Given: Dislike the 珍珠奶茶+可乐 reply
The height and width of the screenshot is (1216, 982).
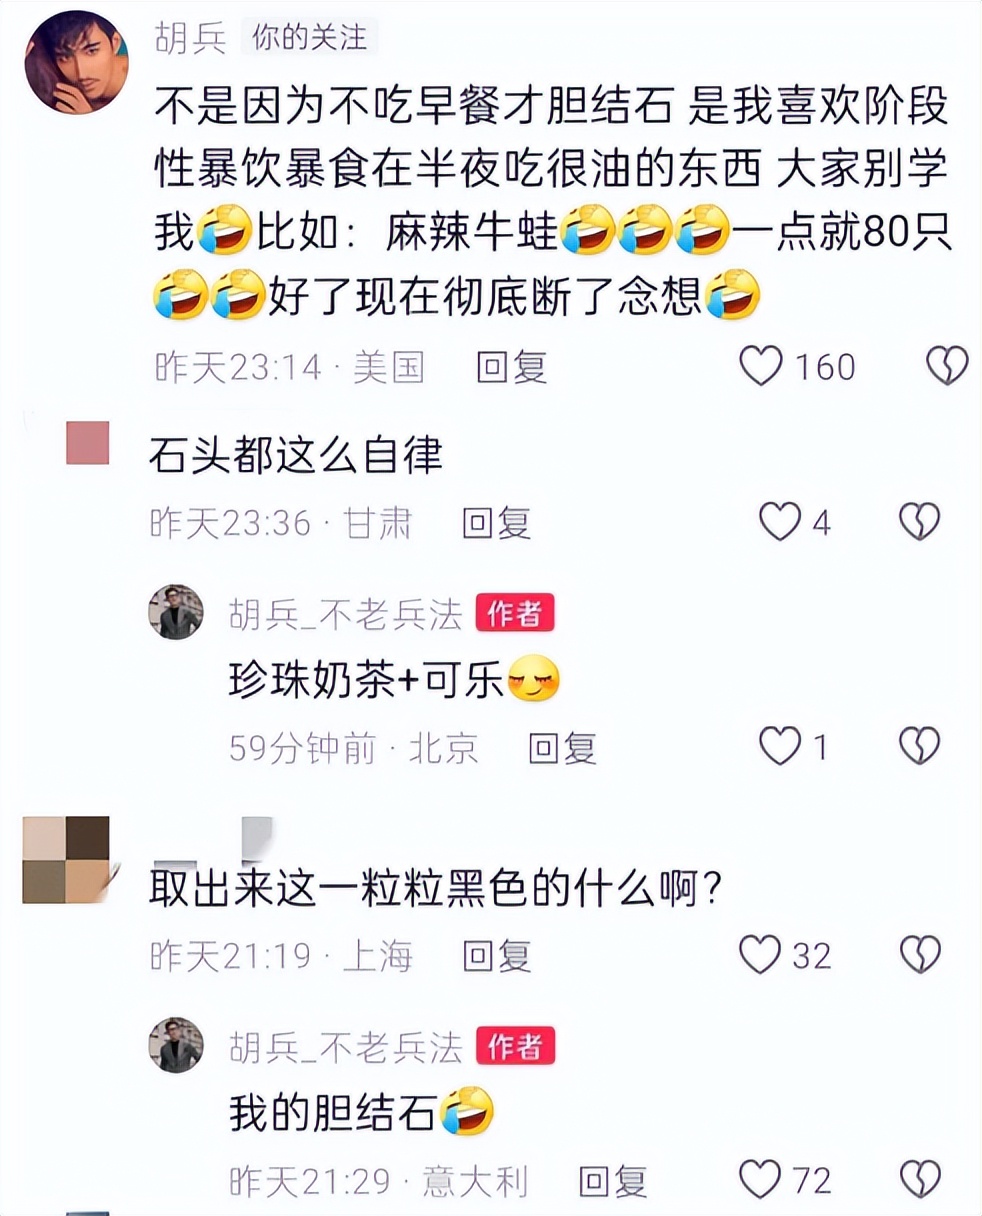Looking at the screenshot, I should pyautogui.click(x=919, y=746).
